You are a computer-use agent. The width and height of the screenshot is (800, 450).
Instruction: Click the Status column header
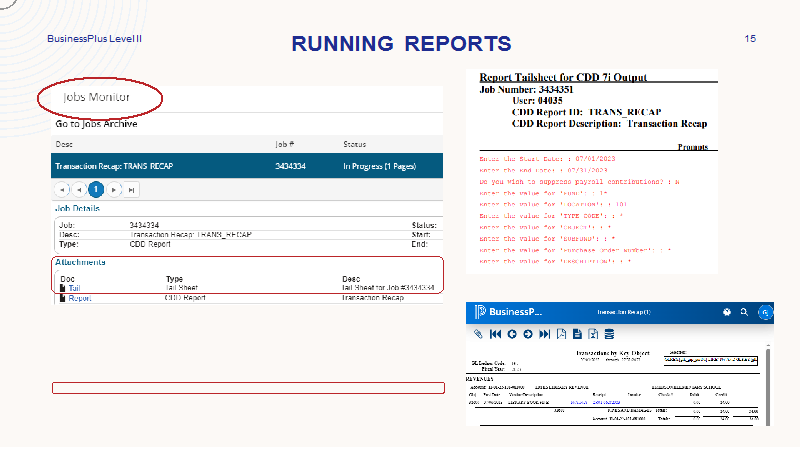click(355, 144)
